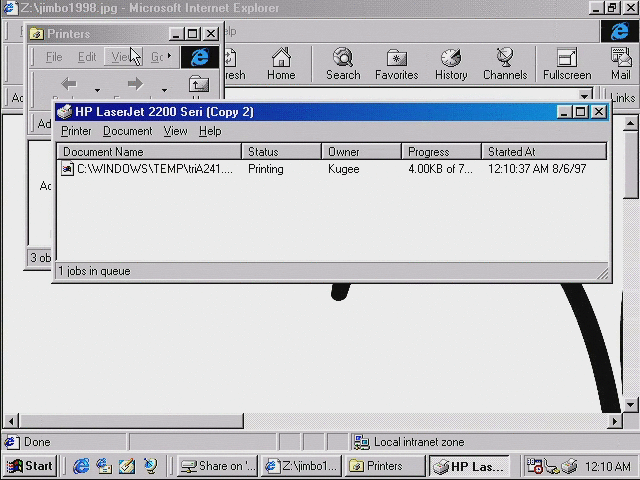Switch to the Printers taskbar button
The width and height of the screenshot is (640, 480).
pyautogui.click(x=384, y=466)
